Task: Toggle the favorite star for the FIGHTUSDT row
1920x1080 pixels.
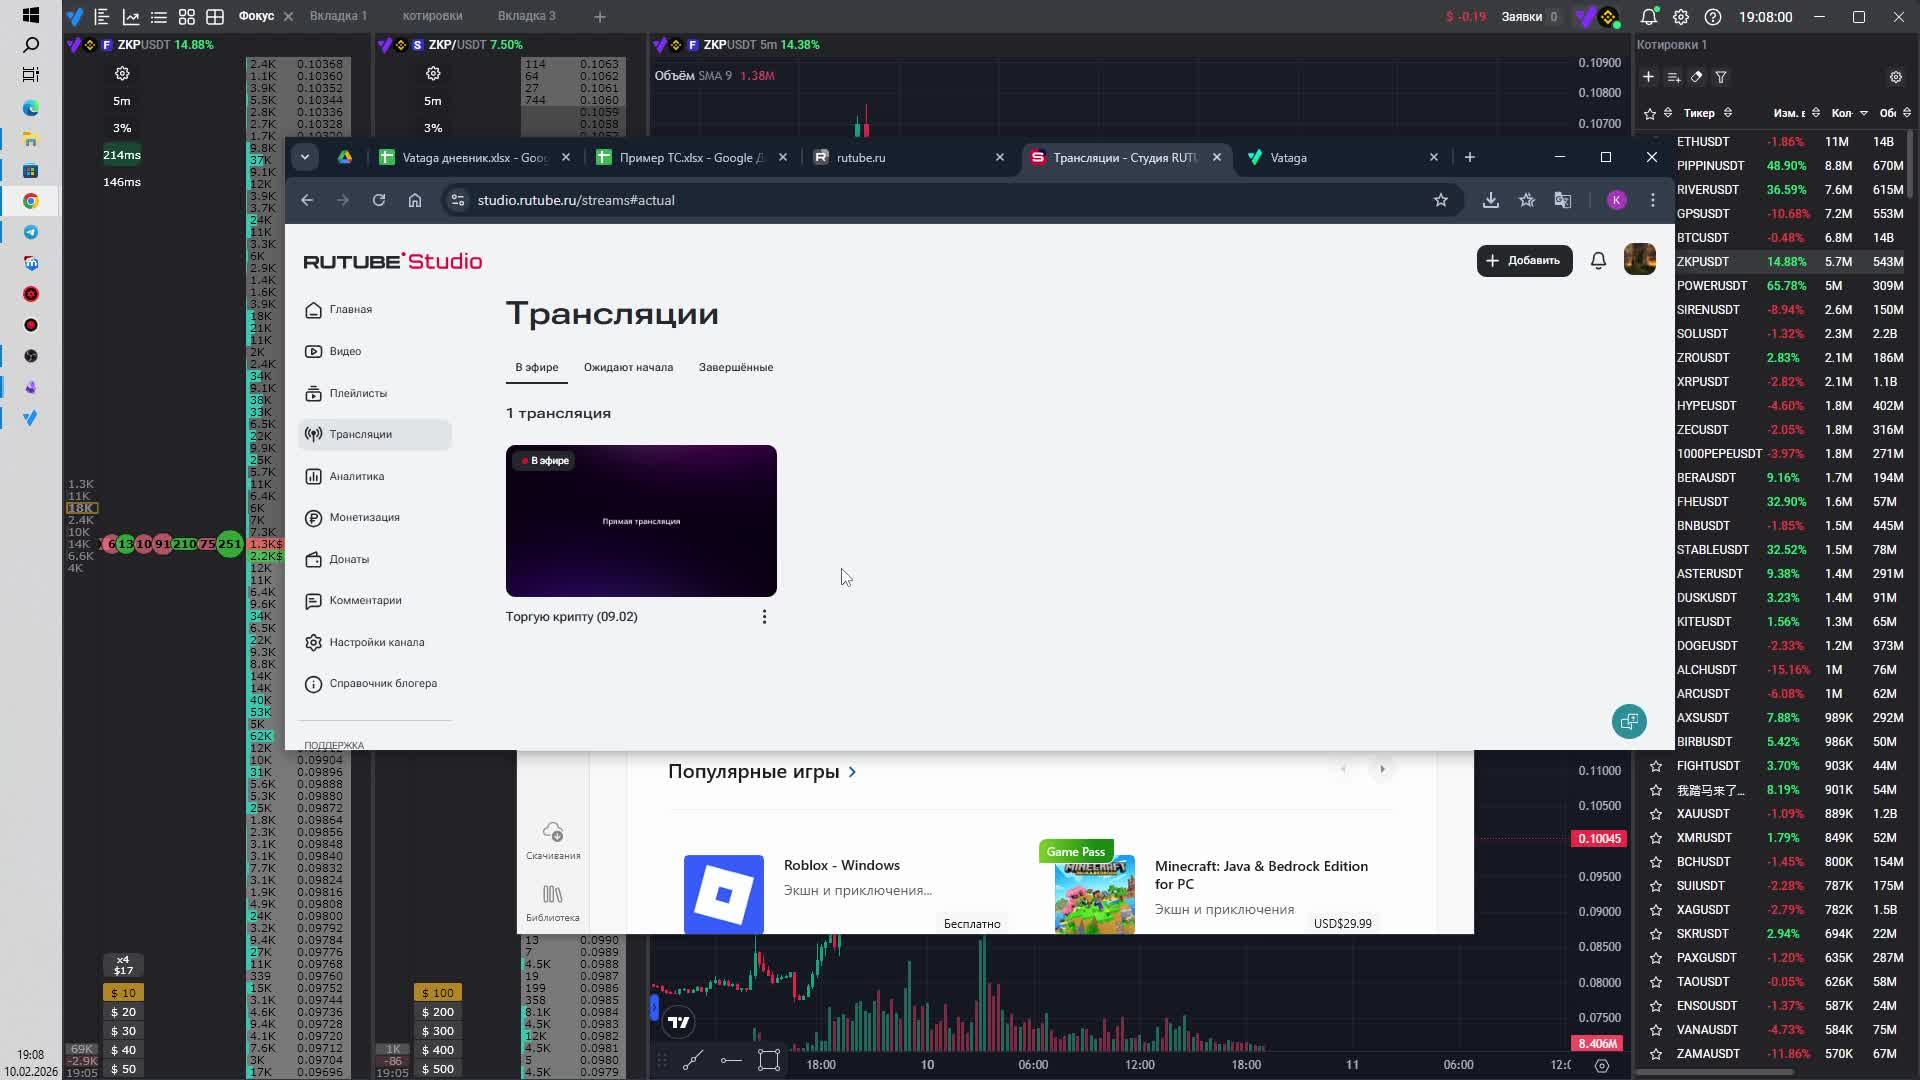Action: (1656, 766)
